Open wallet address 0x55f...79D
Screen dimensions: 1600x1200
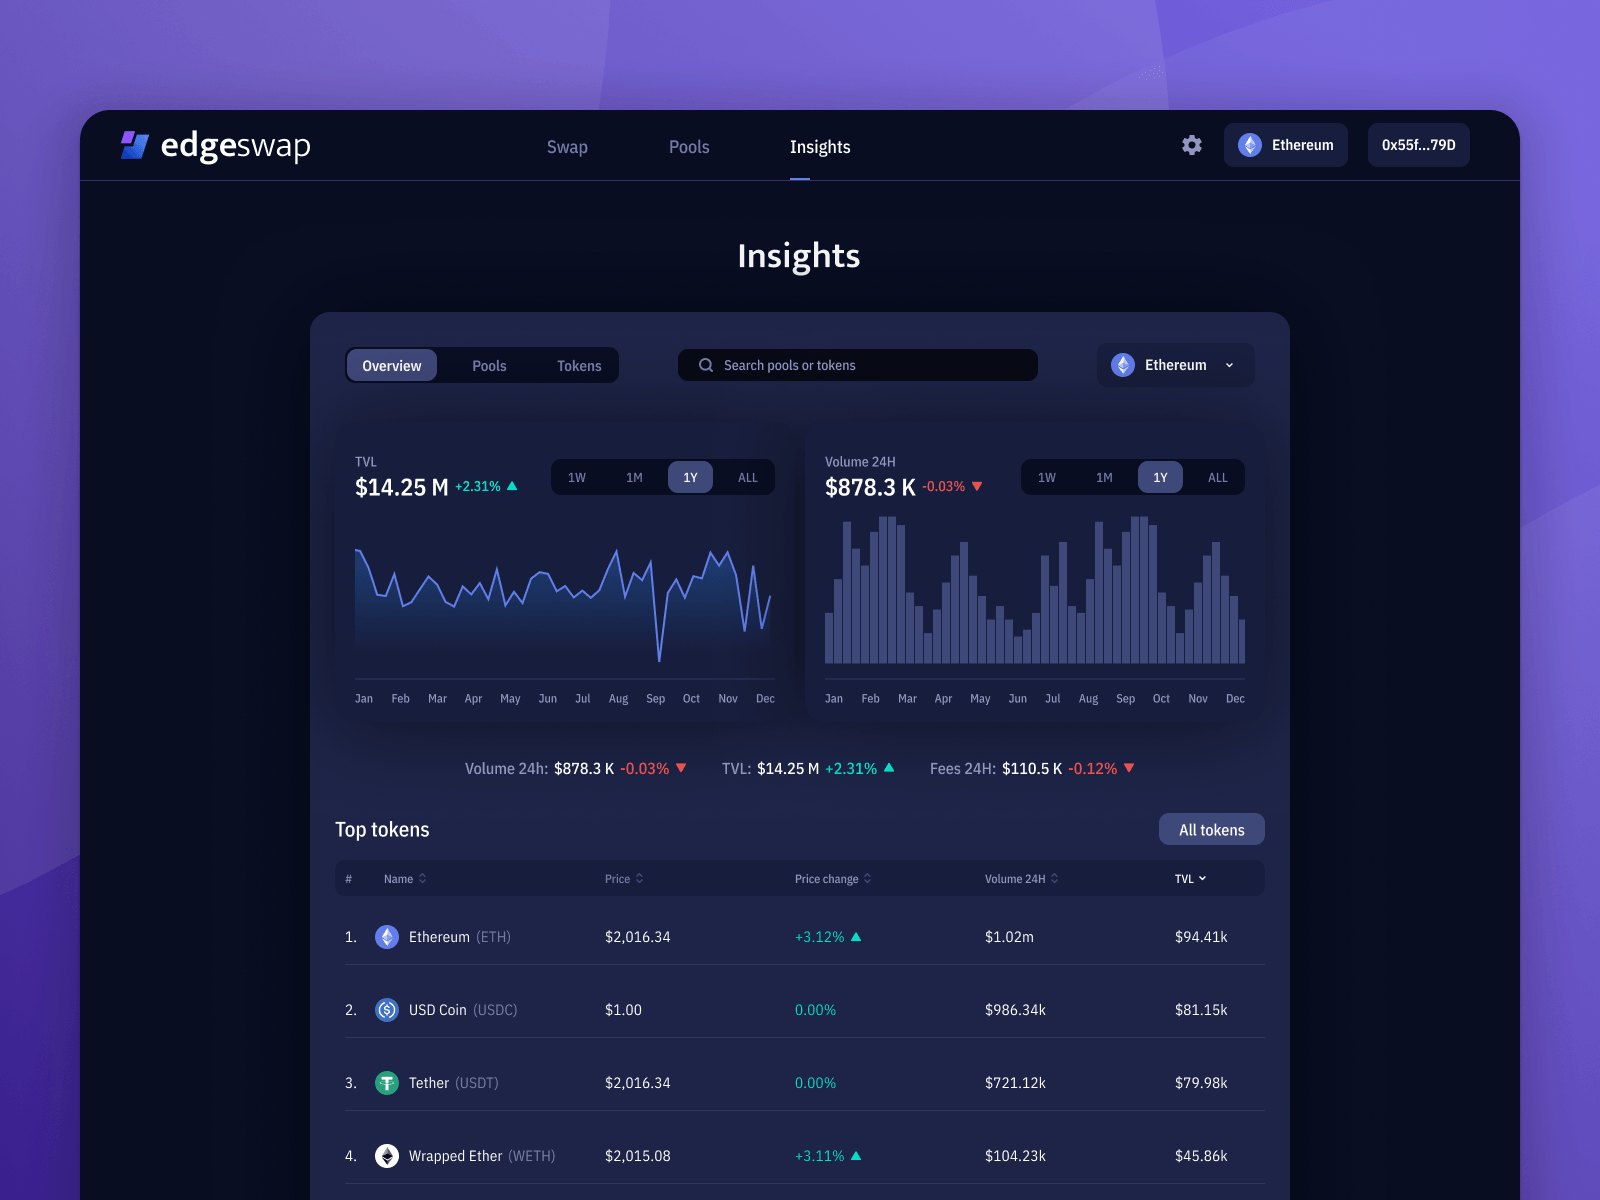tap(1419, 145)
